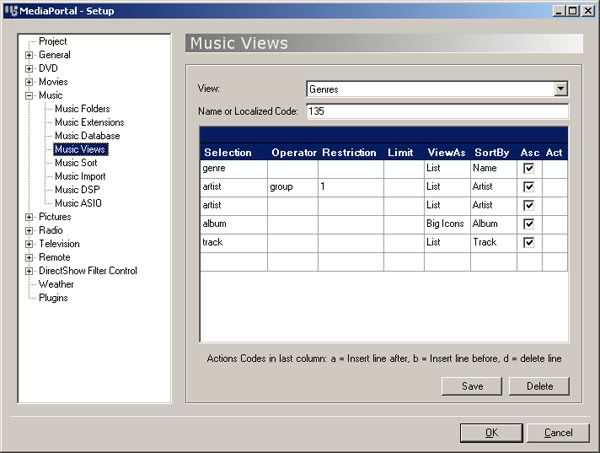Click the 'Track' SortBy cell

coord(494,243)
